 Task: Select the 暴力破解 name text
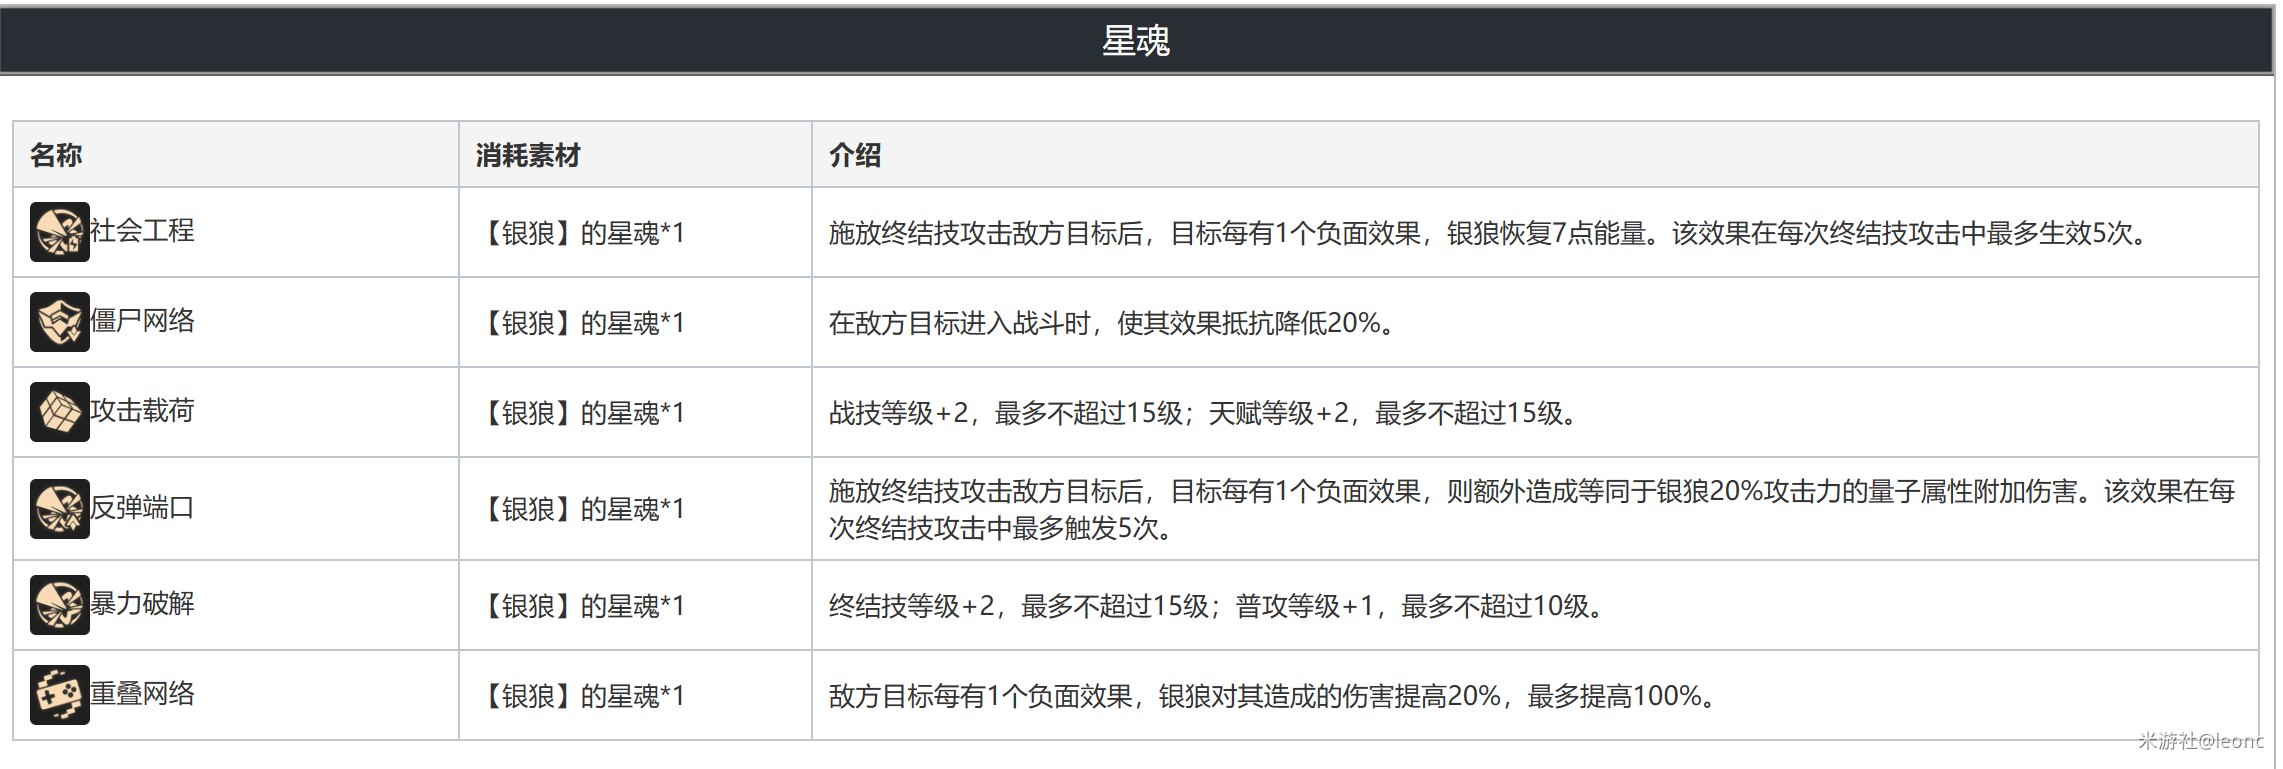point(142,604)
